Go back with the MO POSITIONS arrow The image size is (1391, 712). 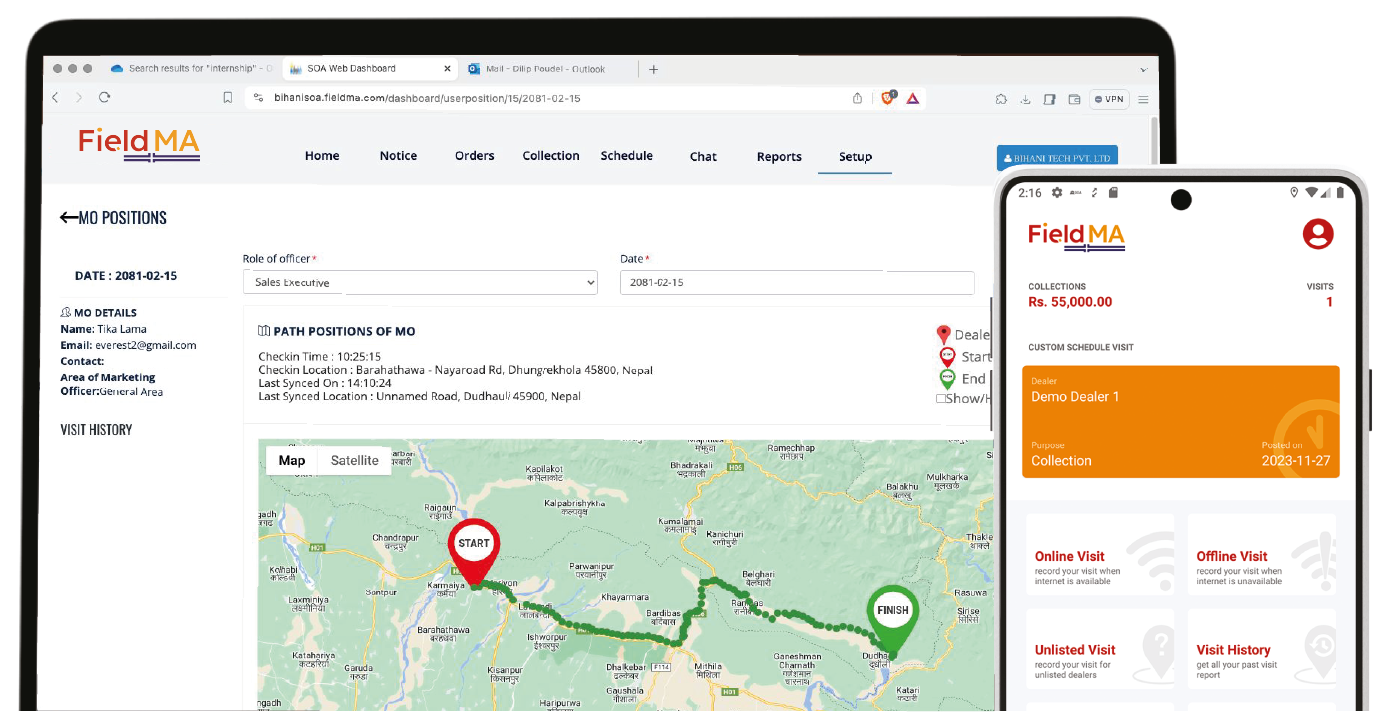68,217
